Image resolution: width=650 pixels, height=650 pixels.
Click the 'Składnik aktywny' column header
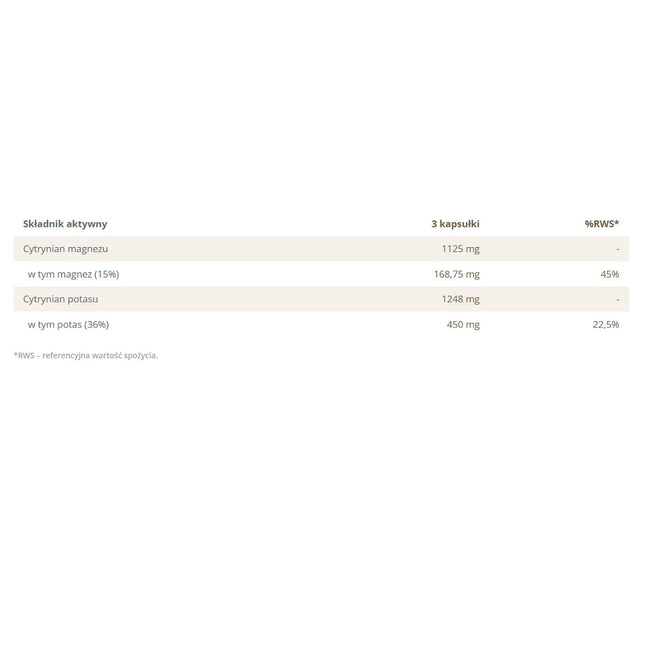tap(65, 224)
